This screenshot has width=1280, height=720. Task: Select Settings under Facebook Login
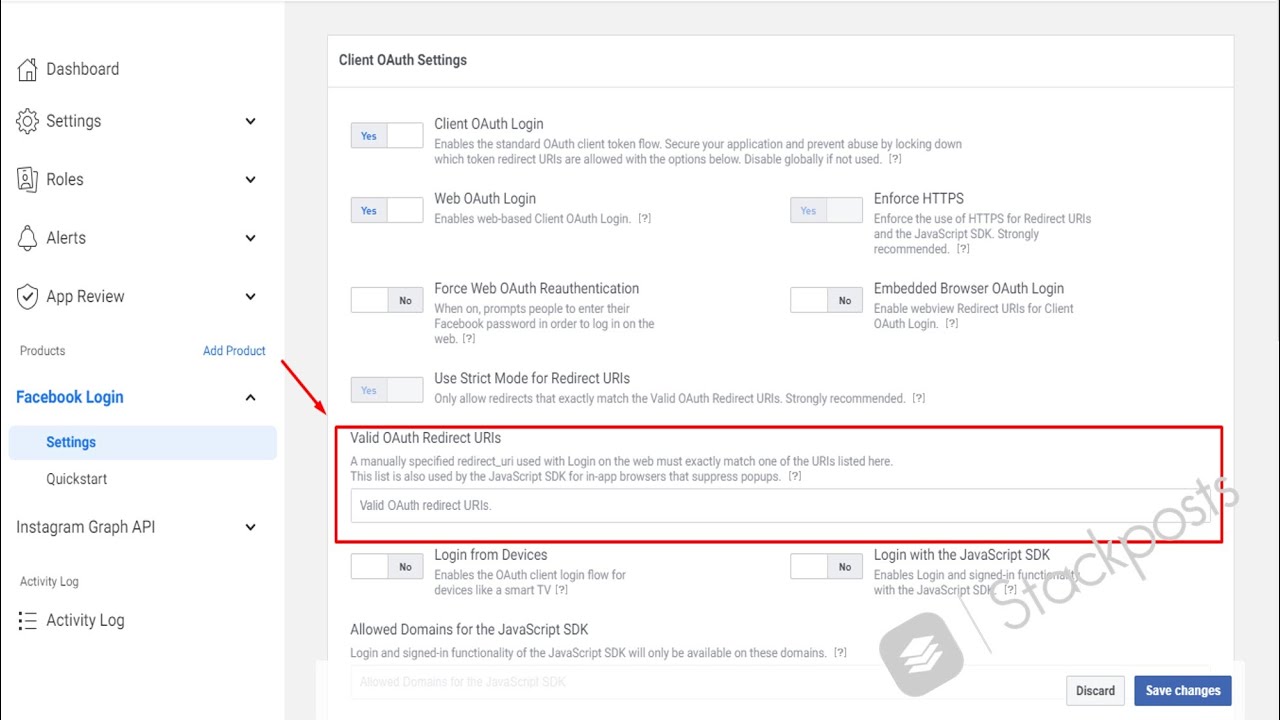tap(142, 442)
